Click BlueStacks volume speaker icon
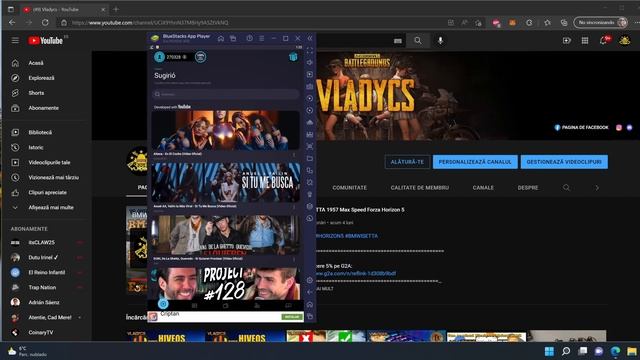This screenshot has width=640, height=360. click(310, 62)
